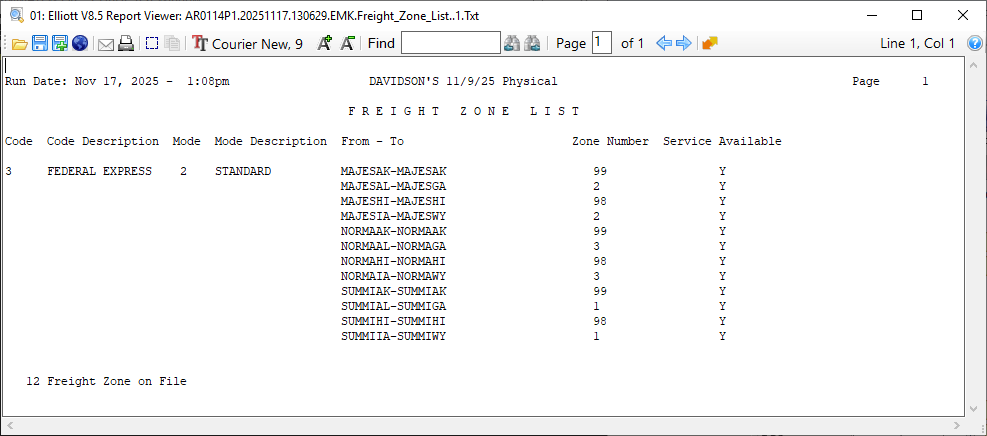Click the Select All dashed-box icon
Screen dimensions: 987x436
click(152, 43)
